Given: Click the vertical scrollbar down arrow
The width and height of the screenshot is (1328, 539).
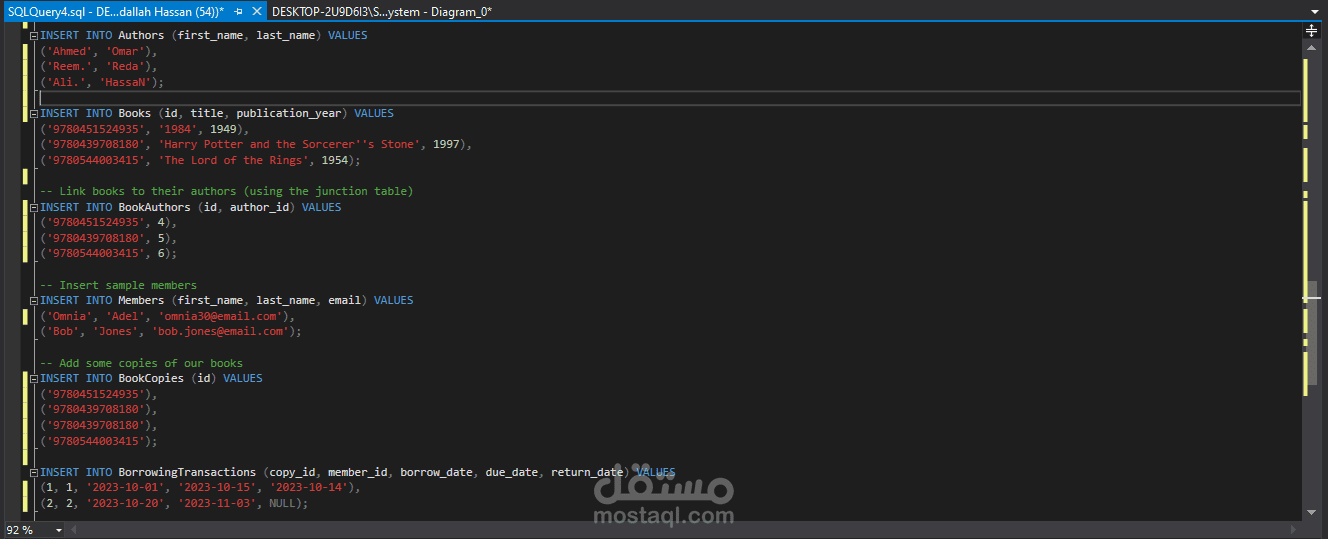Looking at the screenshot, I should (1312, 513).
